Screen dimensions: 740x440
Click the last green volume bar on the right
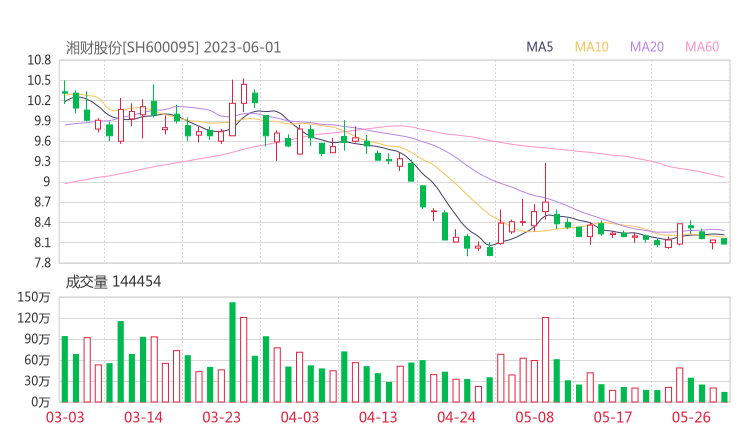coord(724,397)
